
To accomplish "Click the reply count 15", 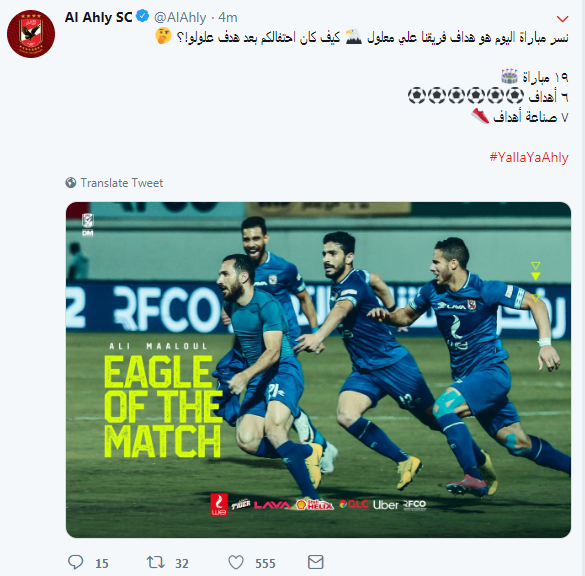I will (x=101, y=563).
